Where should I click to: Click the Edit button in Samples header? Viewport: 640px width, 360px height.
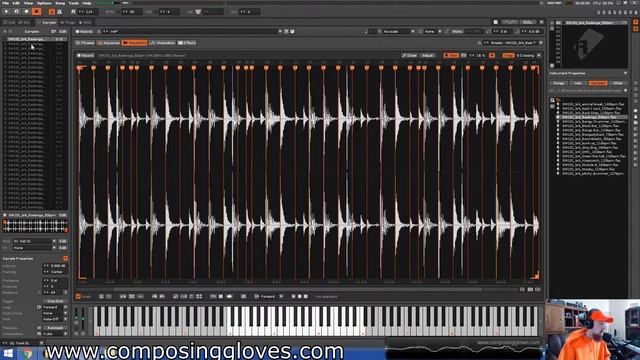[62, 31]
